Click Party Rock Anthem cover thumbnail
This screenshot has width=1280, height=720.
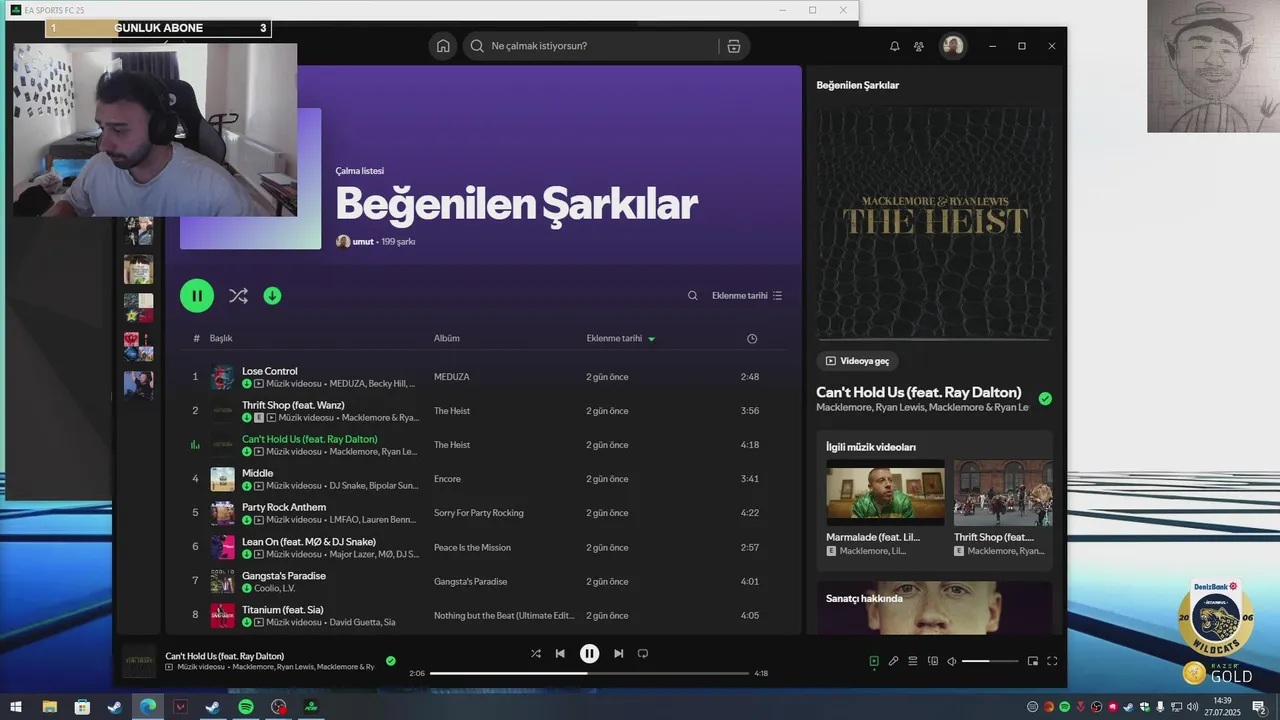pos(223,513)
